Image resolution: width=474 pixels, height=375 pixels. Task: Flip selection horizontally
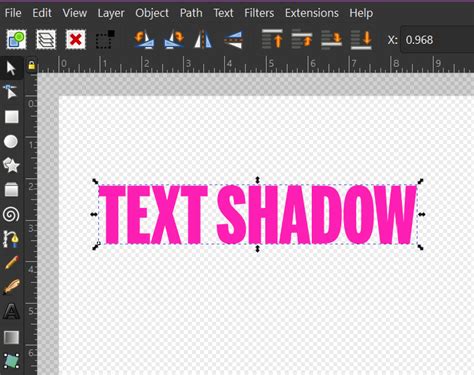point(203,40)
